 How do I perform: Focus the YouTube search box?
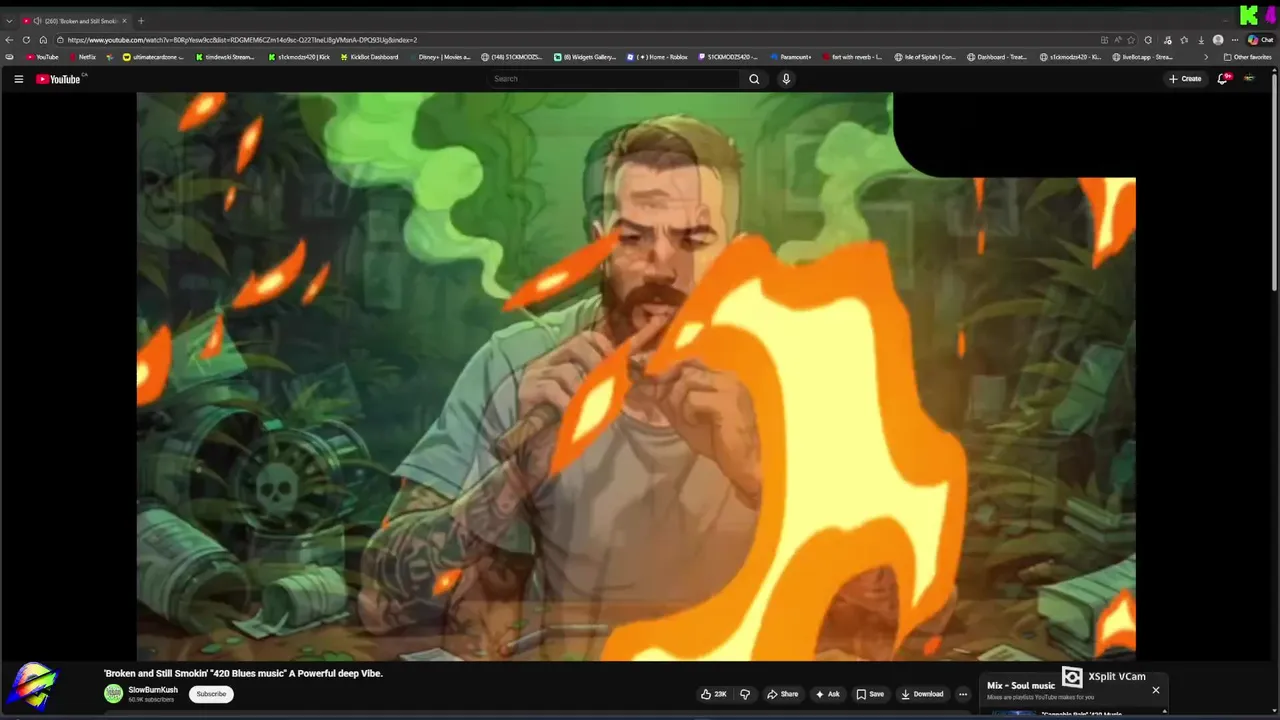point(614,79)
